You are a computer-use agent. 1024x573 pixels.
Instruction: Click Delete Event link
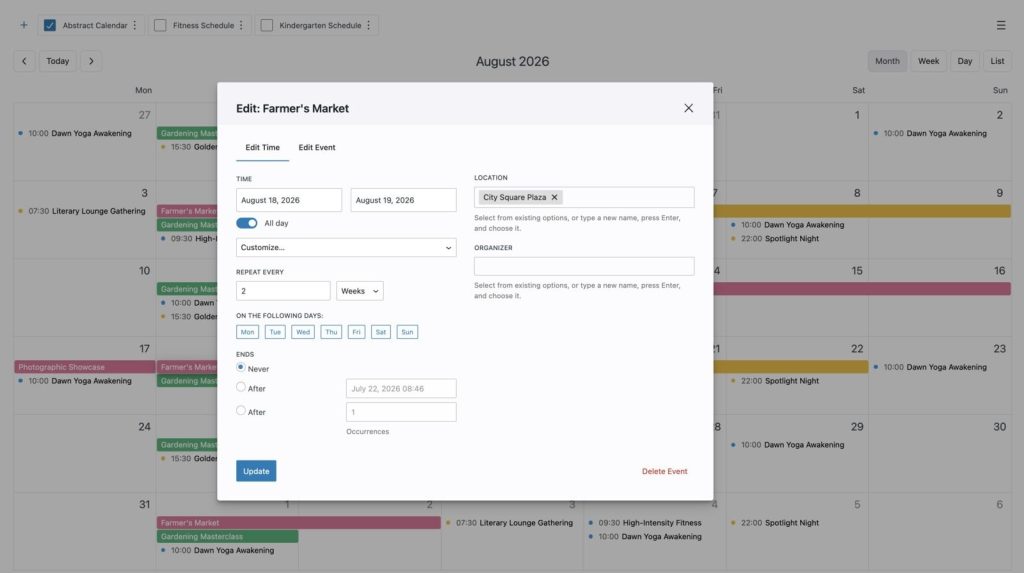click(x=664, y=471)
